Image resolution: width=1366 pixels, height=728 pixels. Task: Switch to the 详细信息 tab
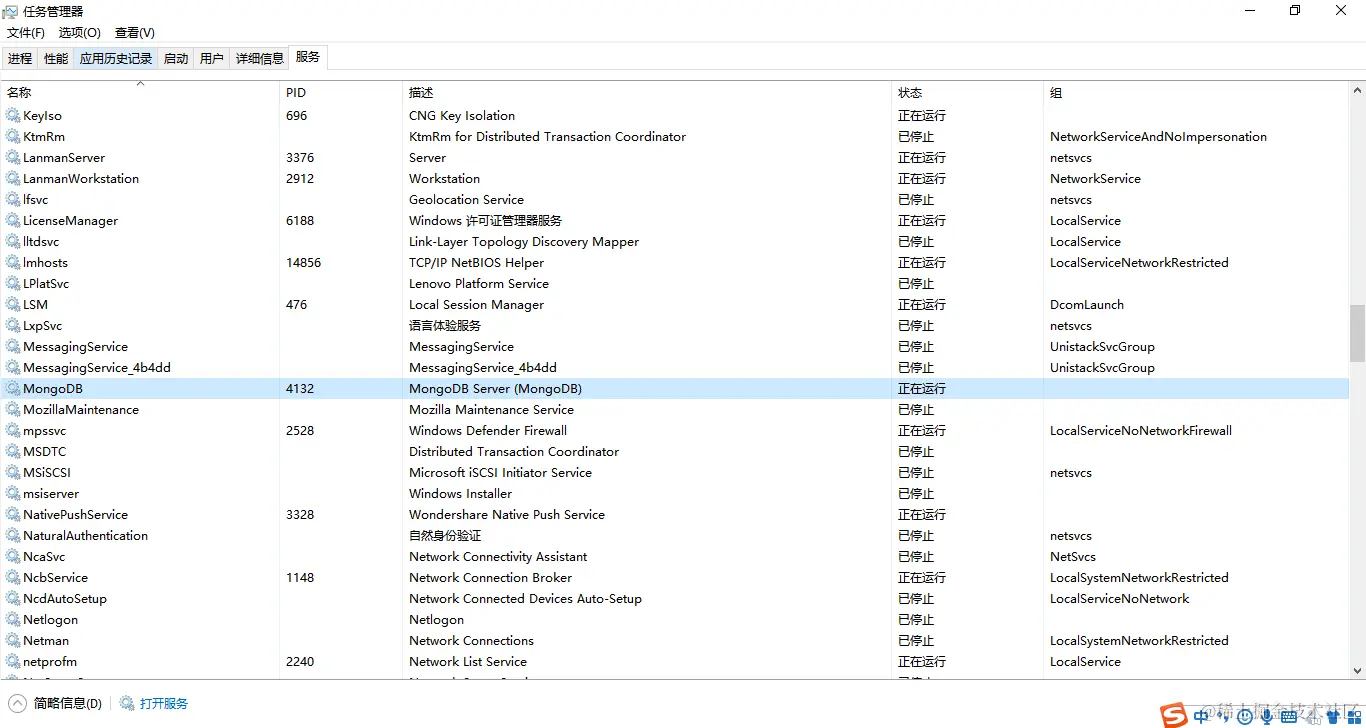coord(260,59)
